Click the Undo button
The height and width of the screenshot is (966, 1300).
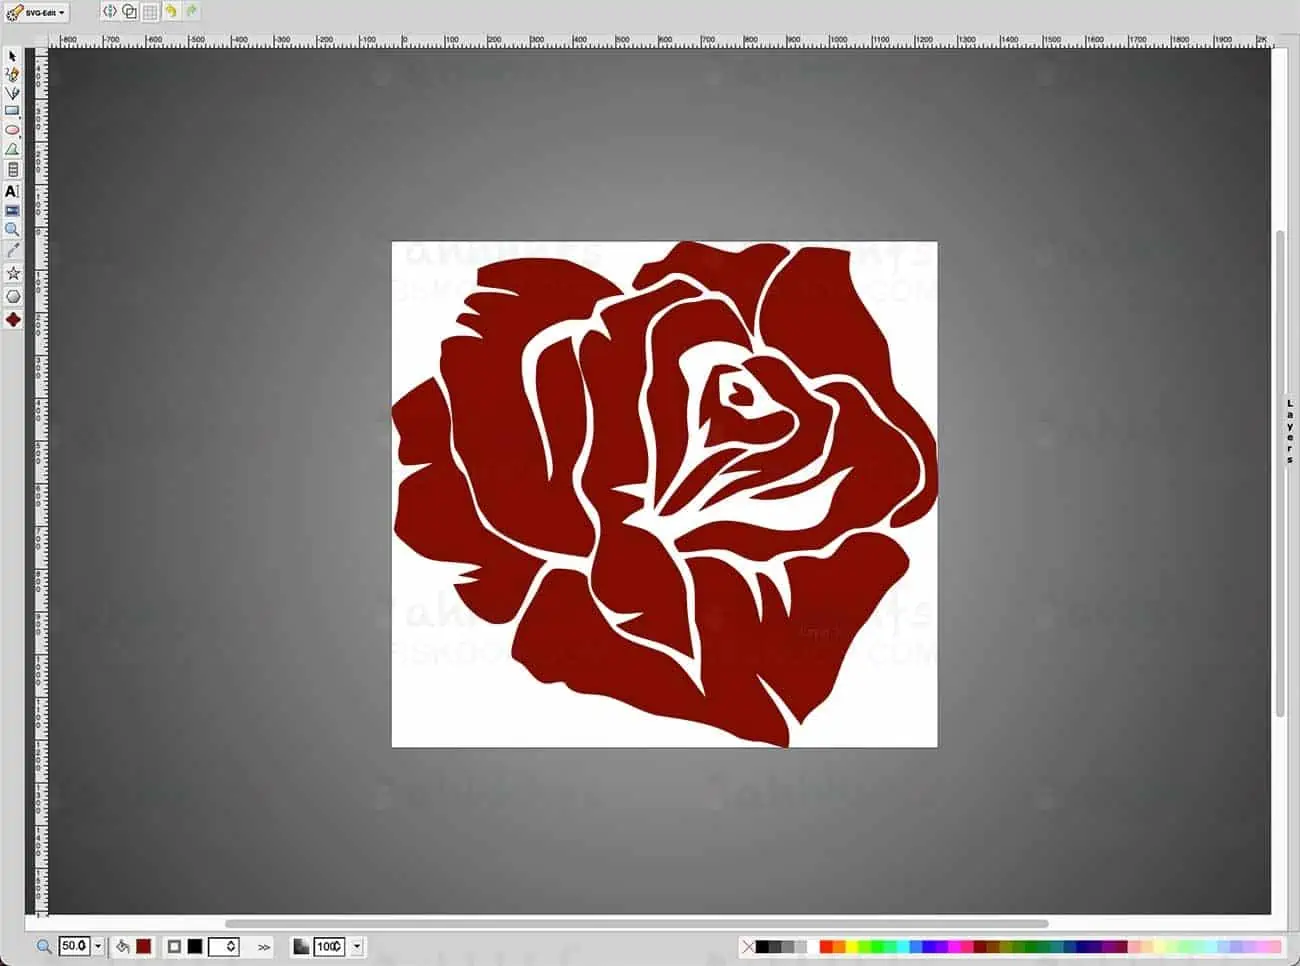coord(170,12)
